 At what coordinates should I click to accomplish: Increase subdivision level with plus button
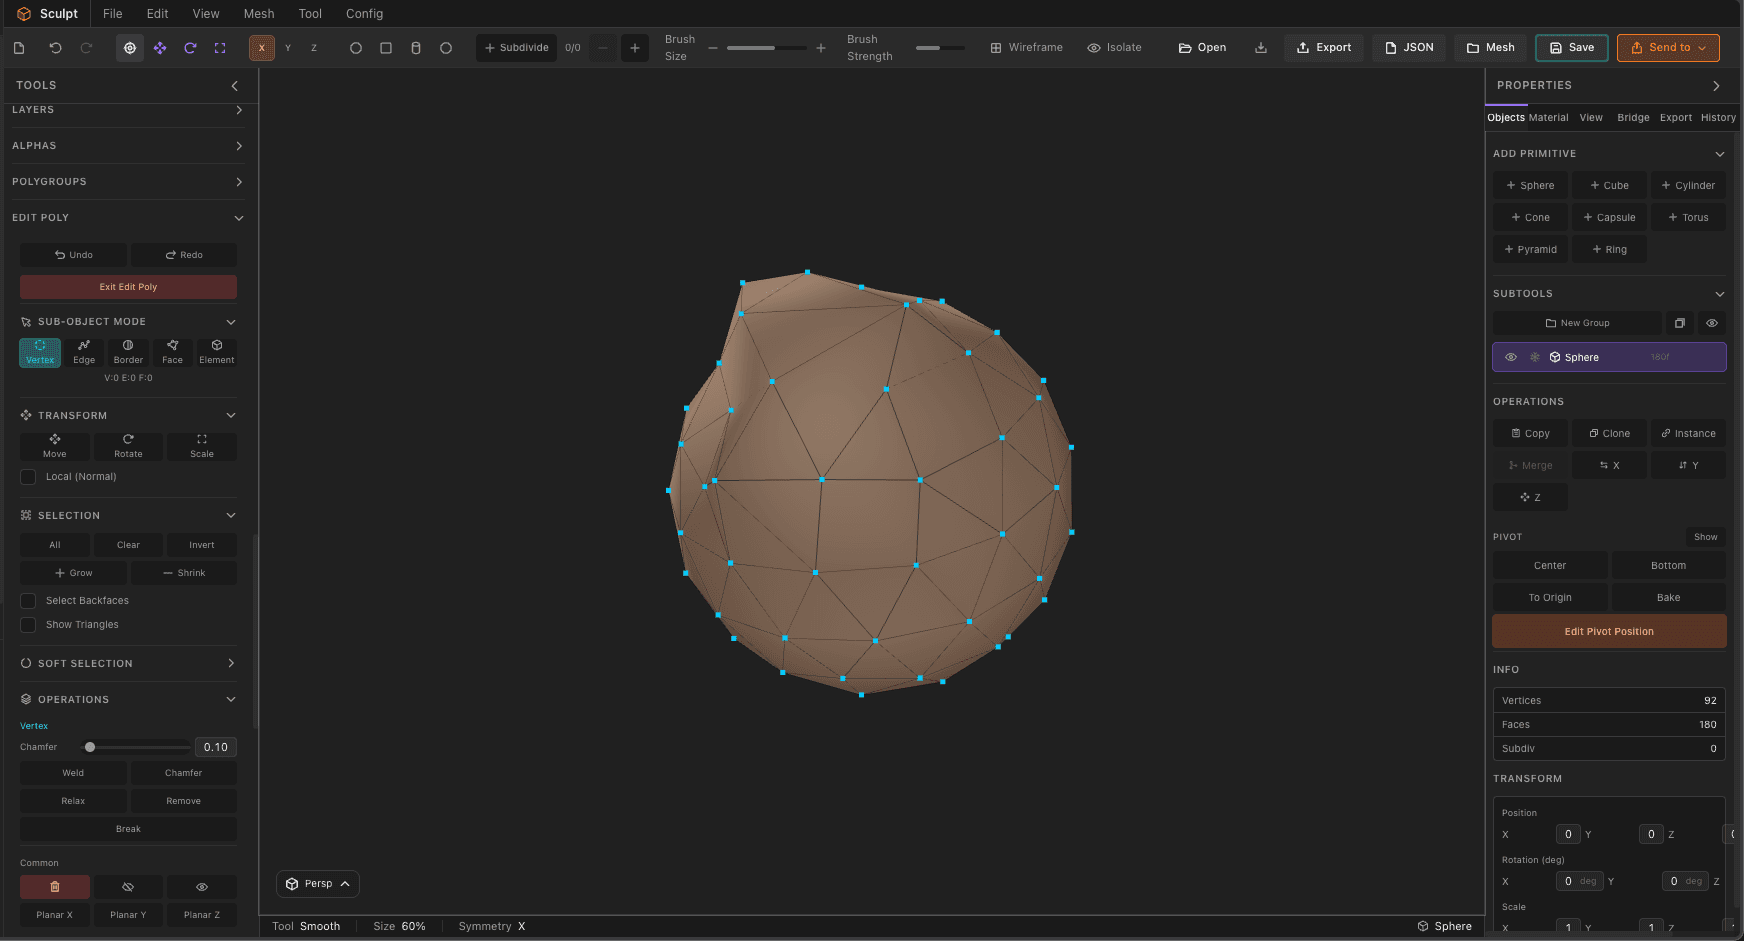point(635,48)
